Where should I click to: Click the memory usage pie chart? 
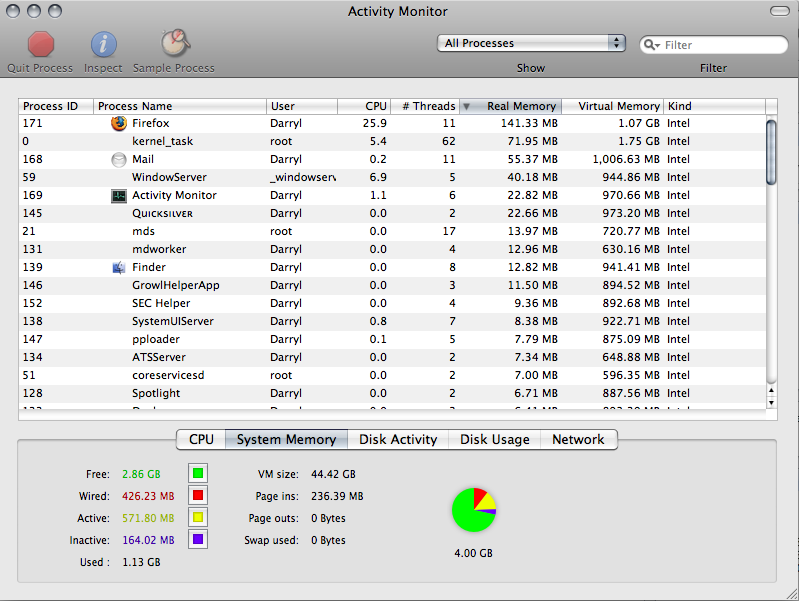474,510
